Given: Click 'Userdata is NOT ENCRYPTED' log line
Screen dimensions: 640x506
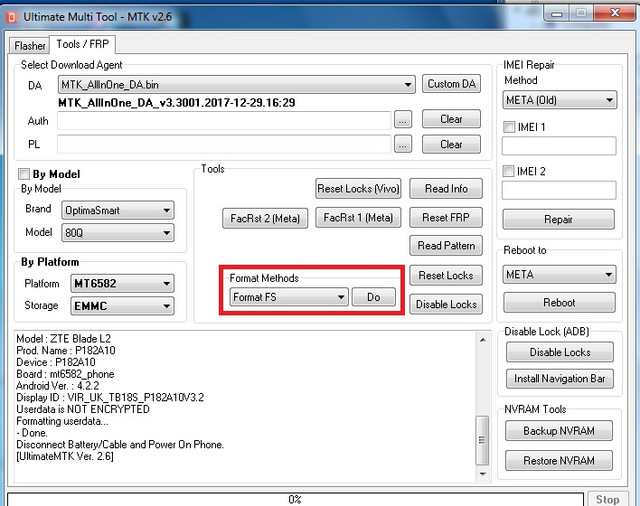Looking at the screenshot, I should 83,409.
